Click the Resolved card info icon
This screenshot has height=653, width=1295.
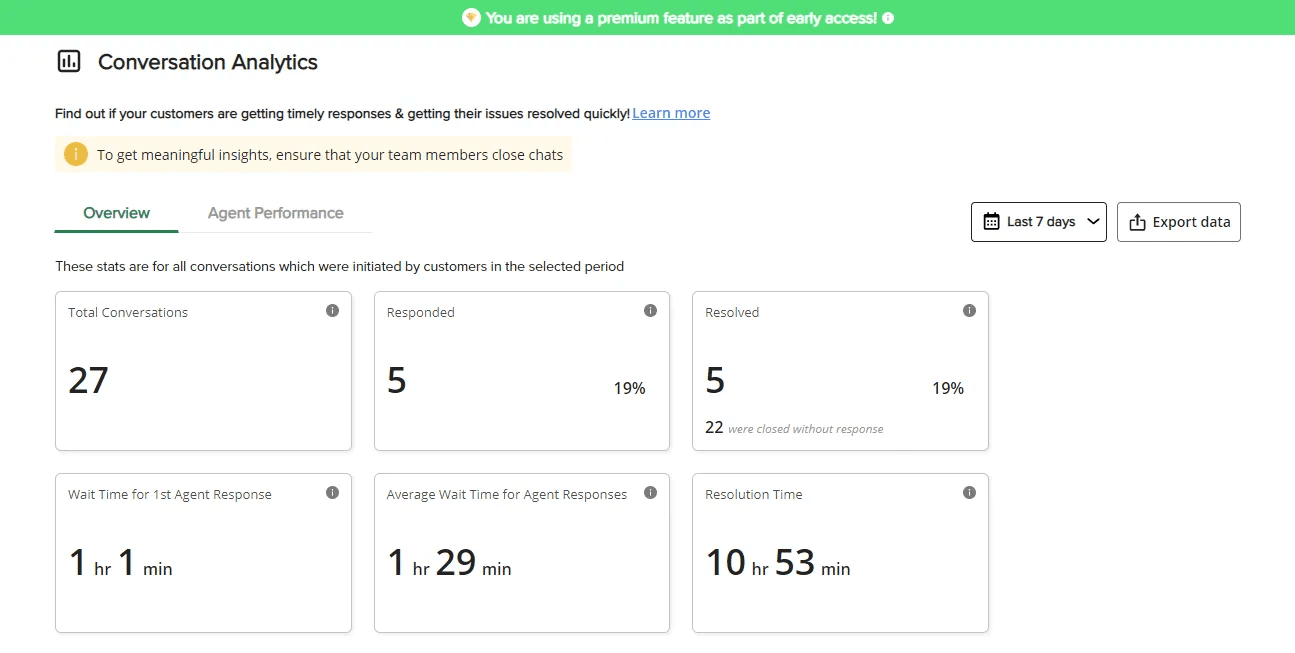[x=969, y=310]
